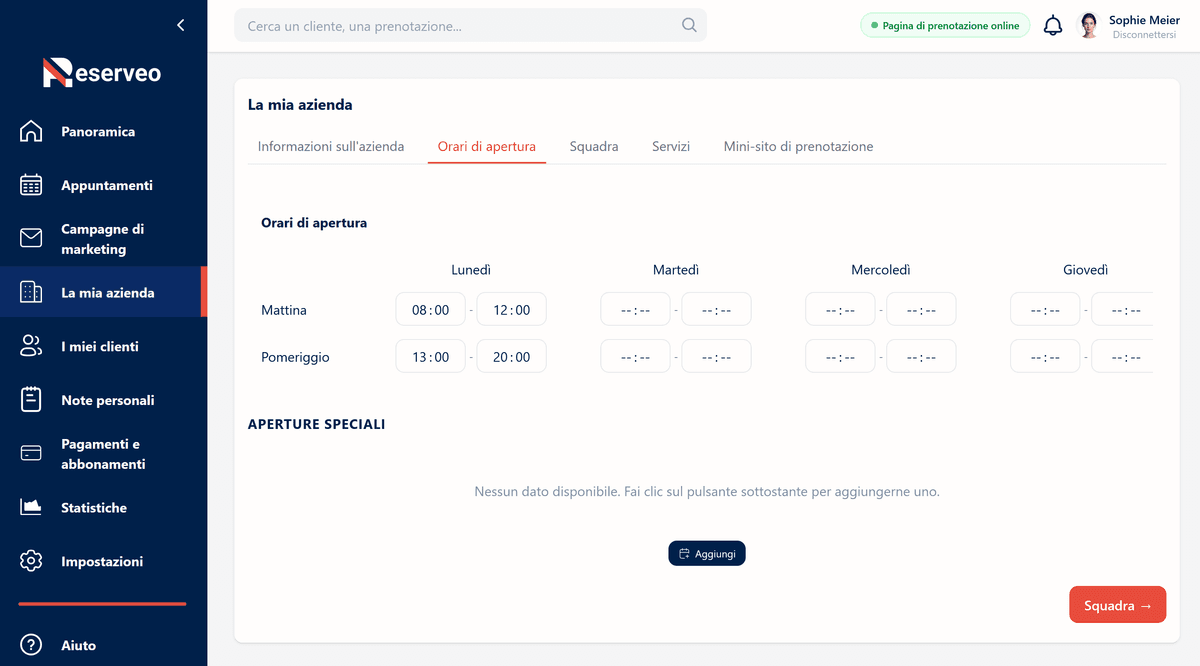The height and width of the screenshot is (666, 1200).
Task: Edit Lunedì Mattina end time 12:00
Action: [x=512, y=310]
